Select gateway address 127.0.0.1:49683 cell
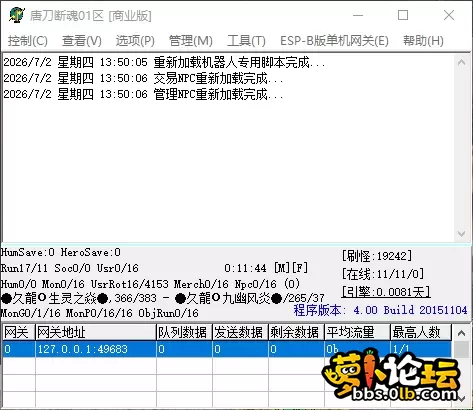 click(x=96, y=349)
